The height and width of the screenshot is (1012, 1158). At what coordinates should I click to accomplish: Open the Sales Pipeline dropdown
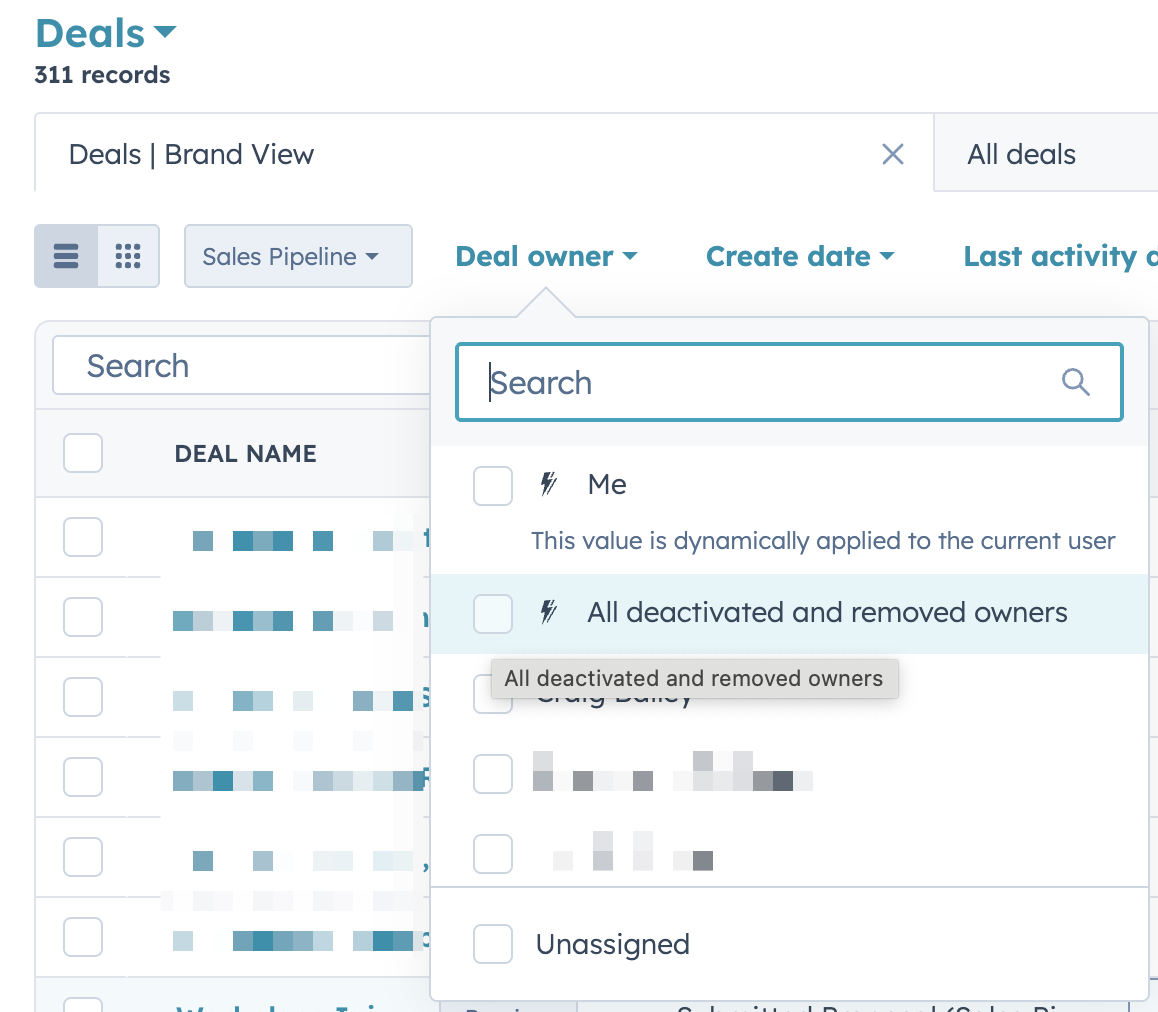click(298, 256)
